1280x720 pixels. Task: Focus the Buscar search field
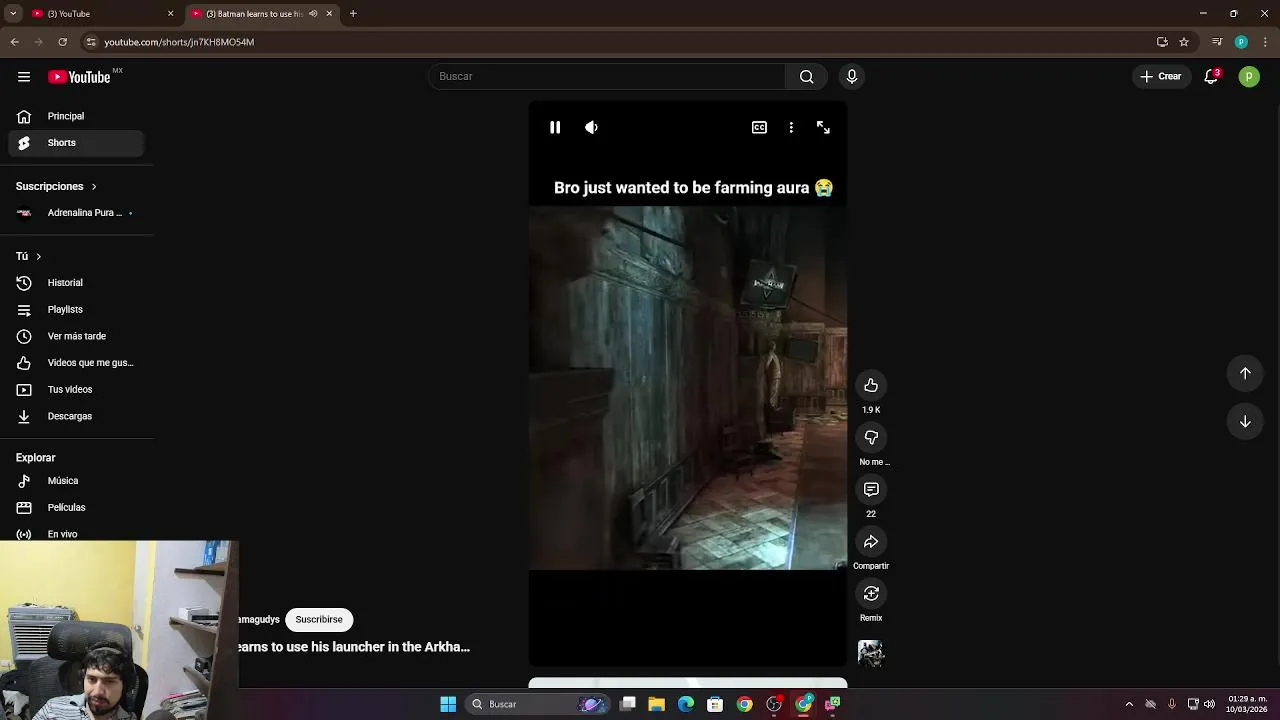pyautogui.click(x=608, y=76)
